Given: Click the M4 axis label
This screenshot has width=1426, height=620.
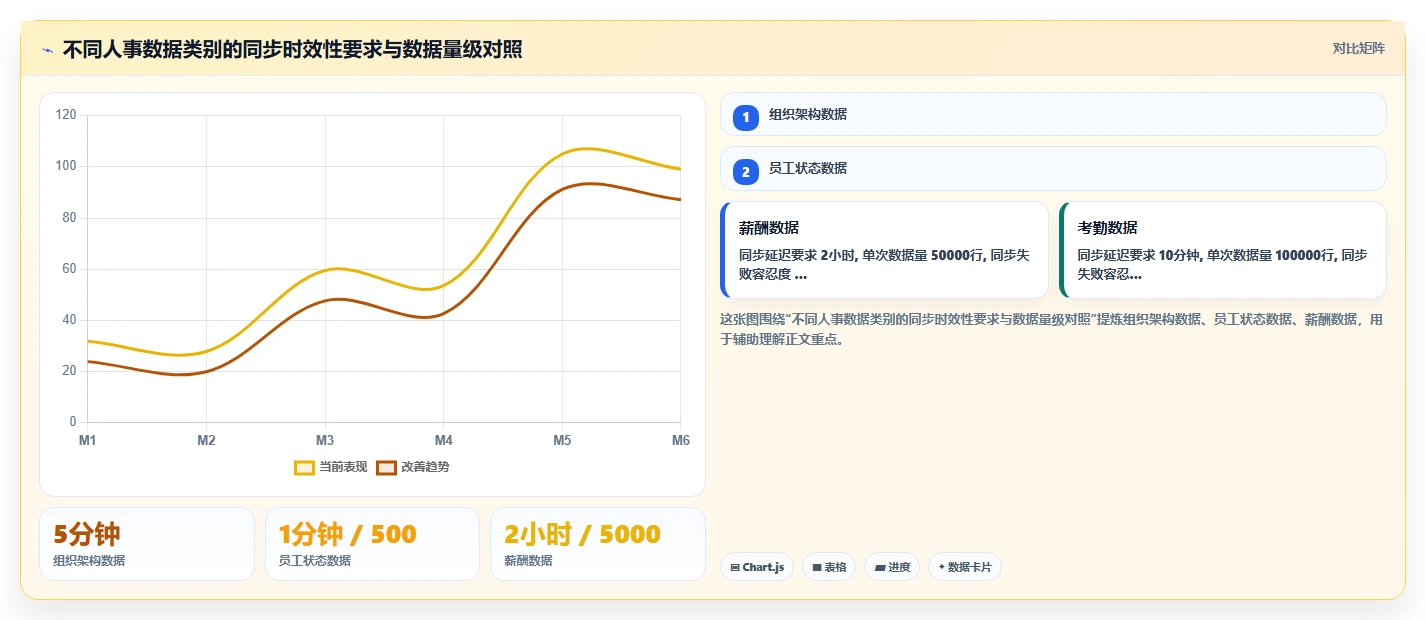Looking at the screenshot, I should click(443, 440).
